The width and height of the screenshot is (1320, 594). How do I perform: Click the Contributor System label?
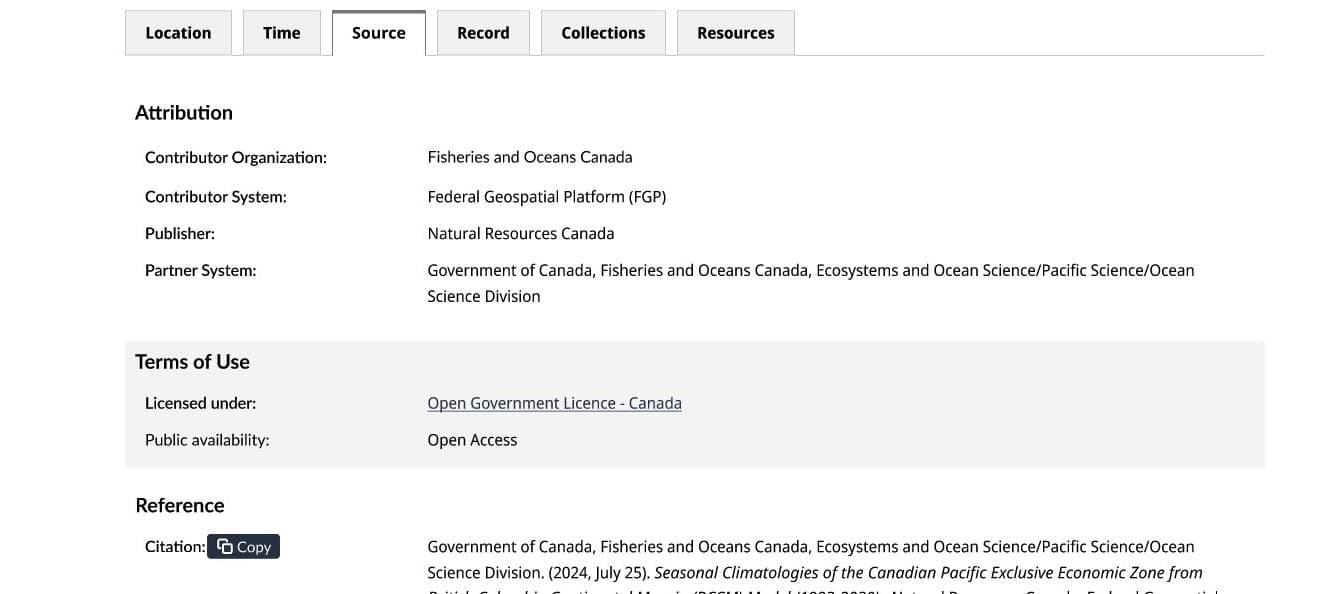[x=216, y=197]
